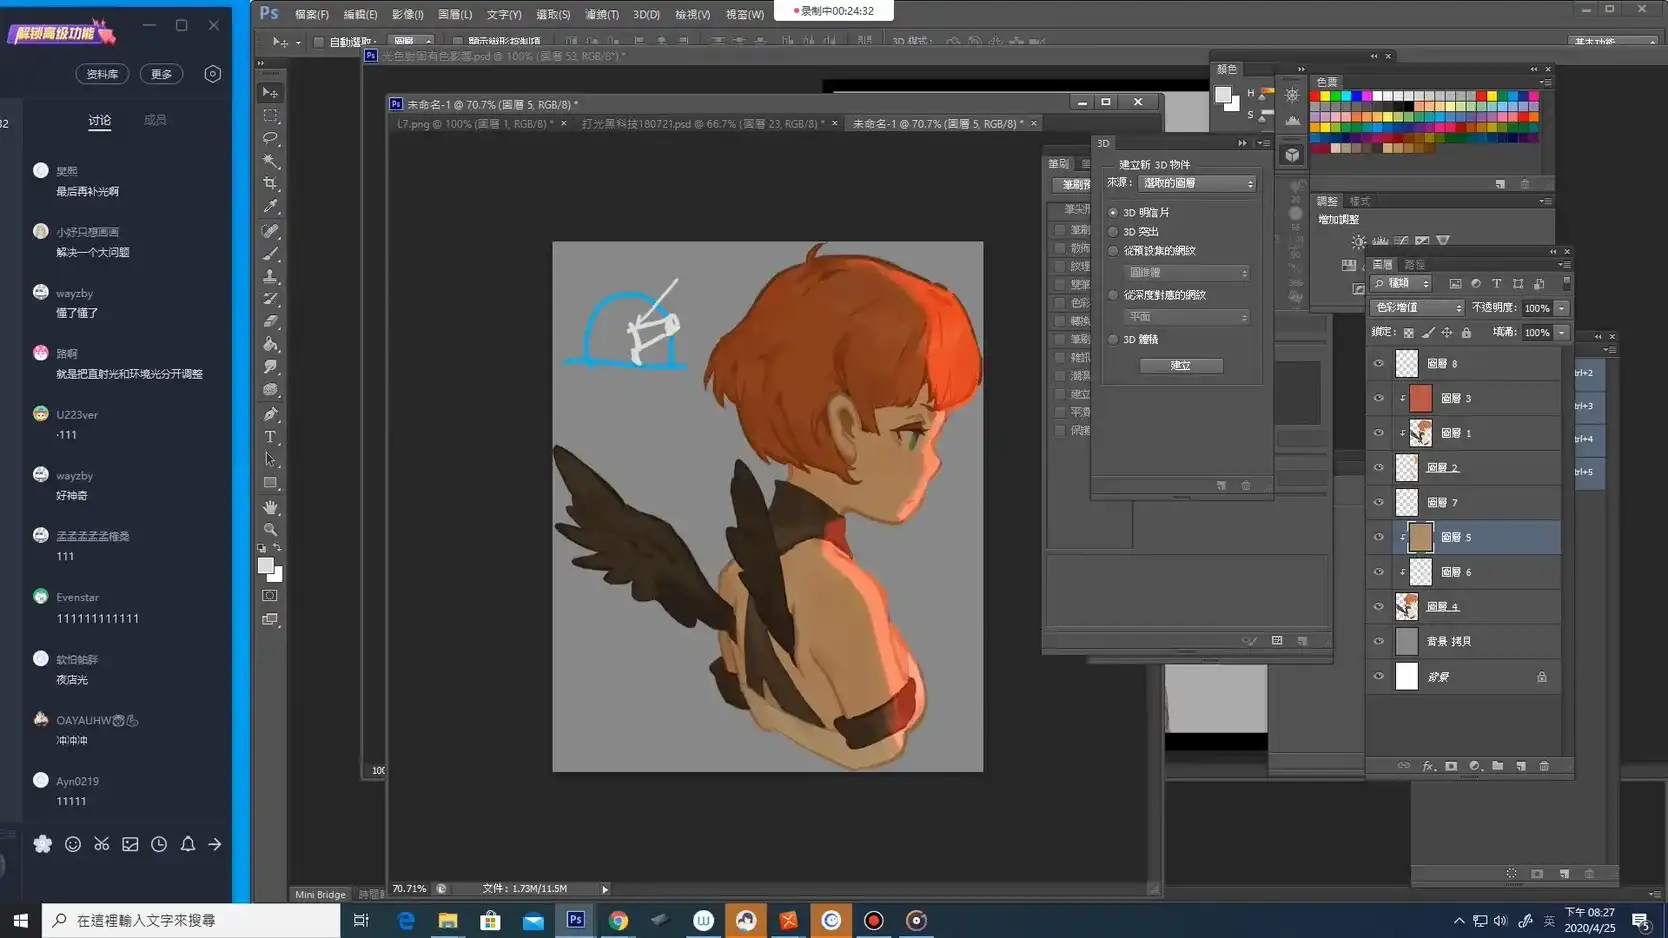Image resolution: width=1668 pixels, height=938 pixels.
Task: Pick the Eyedropper tool
Action: (x=270, y=207)
